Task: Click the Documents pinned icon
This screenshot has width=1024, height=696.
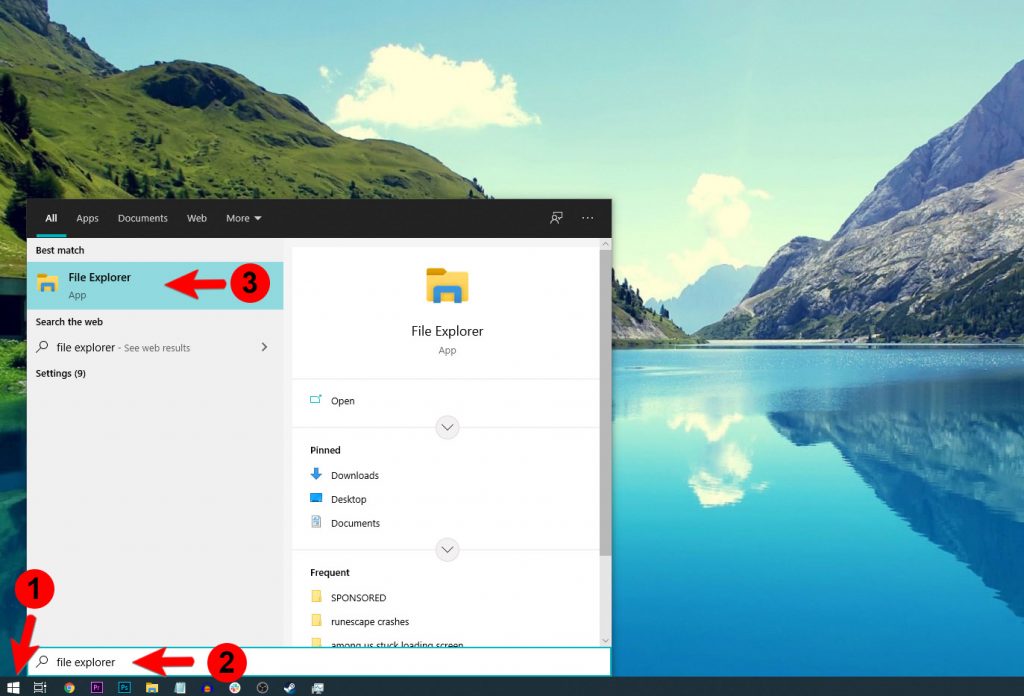Action: pos(316,522)
